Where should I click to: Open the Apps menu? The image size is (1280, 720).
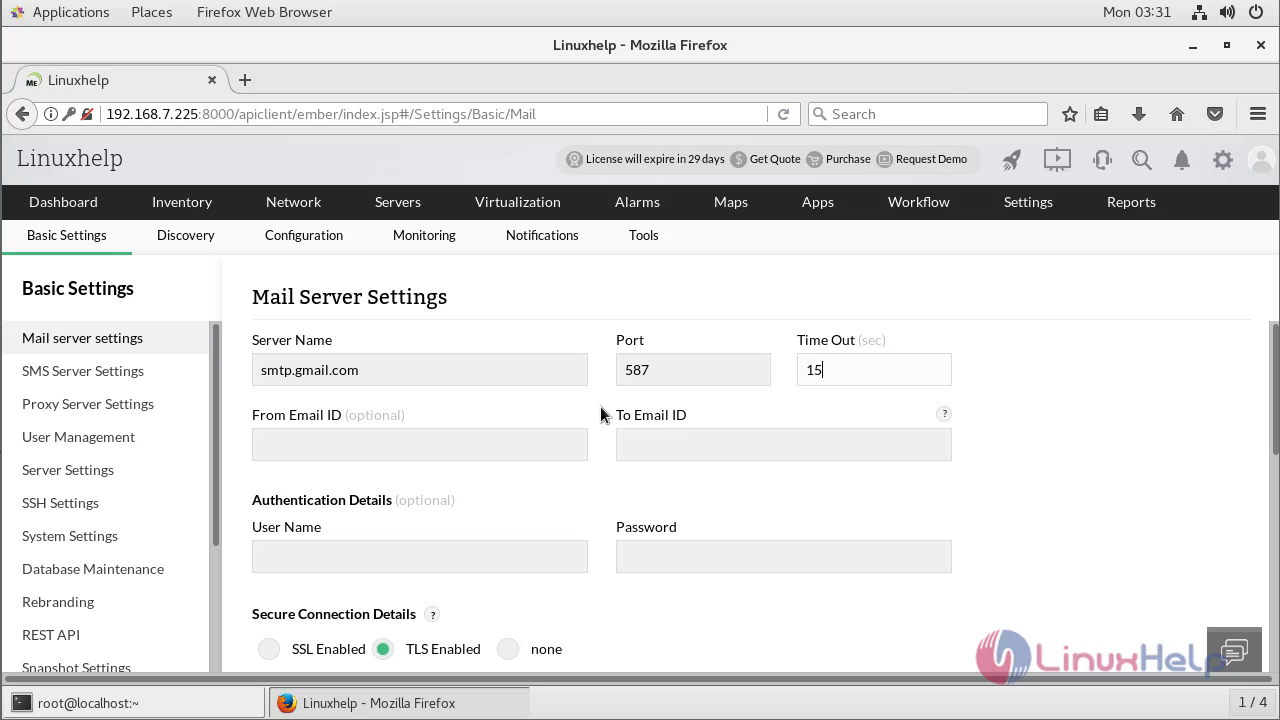(x=818, y=202)
